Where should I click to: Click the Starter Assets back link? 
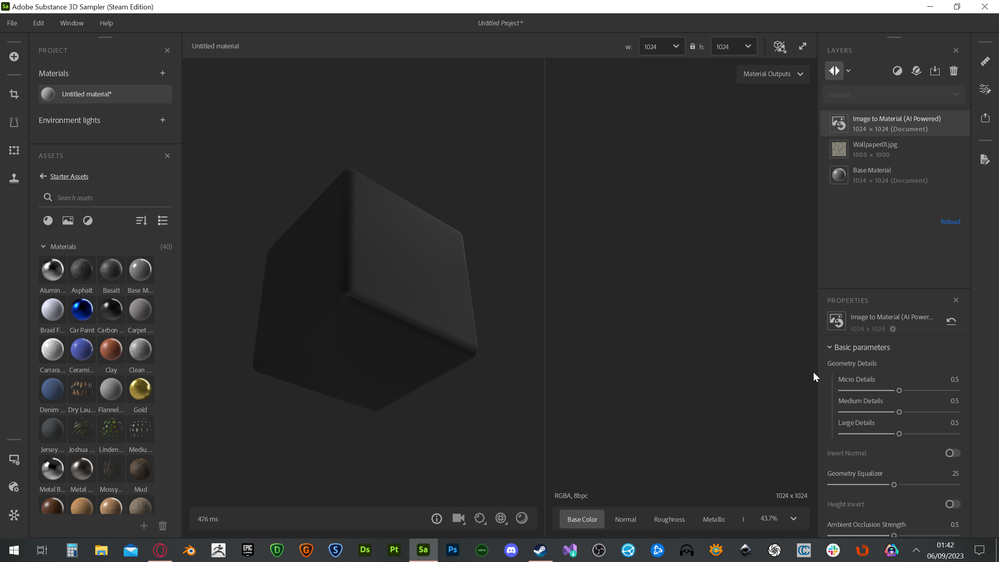pyautogui.click(x=68, y=176)
